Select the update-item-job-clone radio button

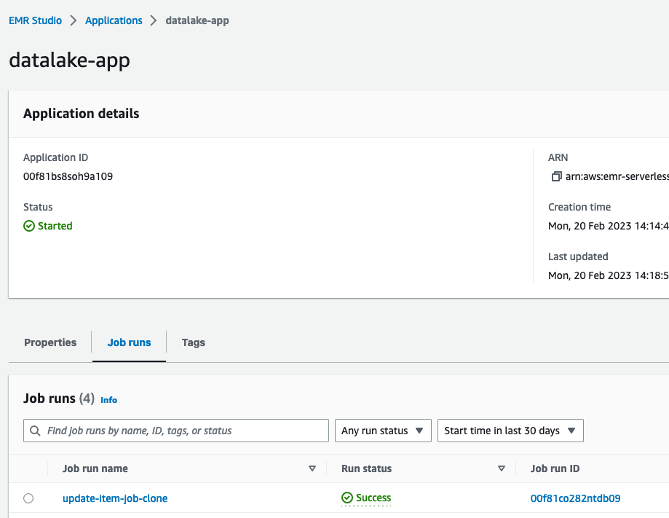(x=28, y=498)
